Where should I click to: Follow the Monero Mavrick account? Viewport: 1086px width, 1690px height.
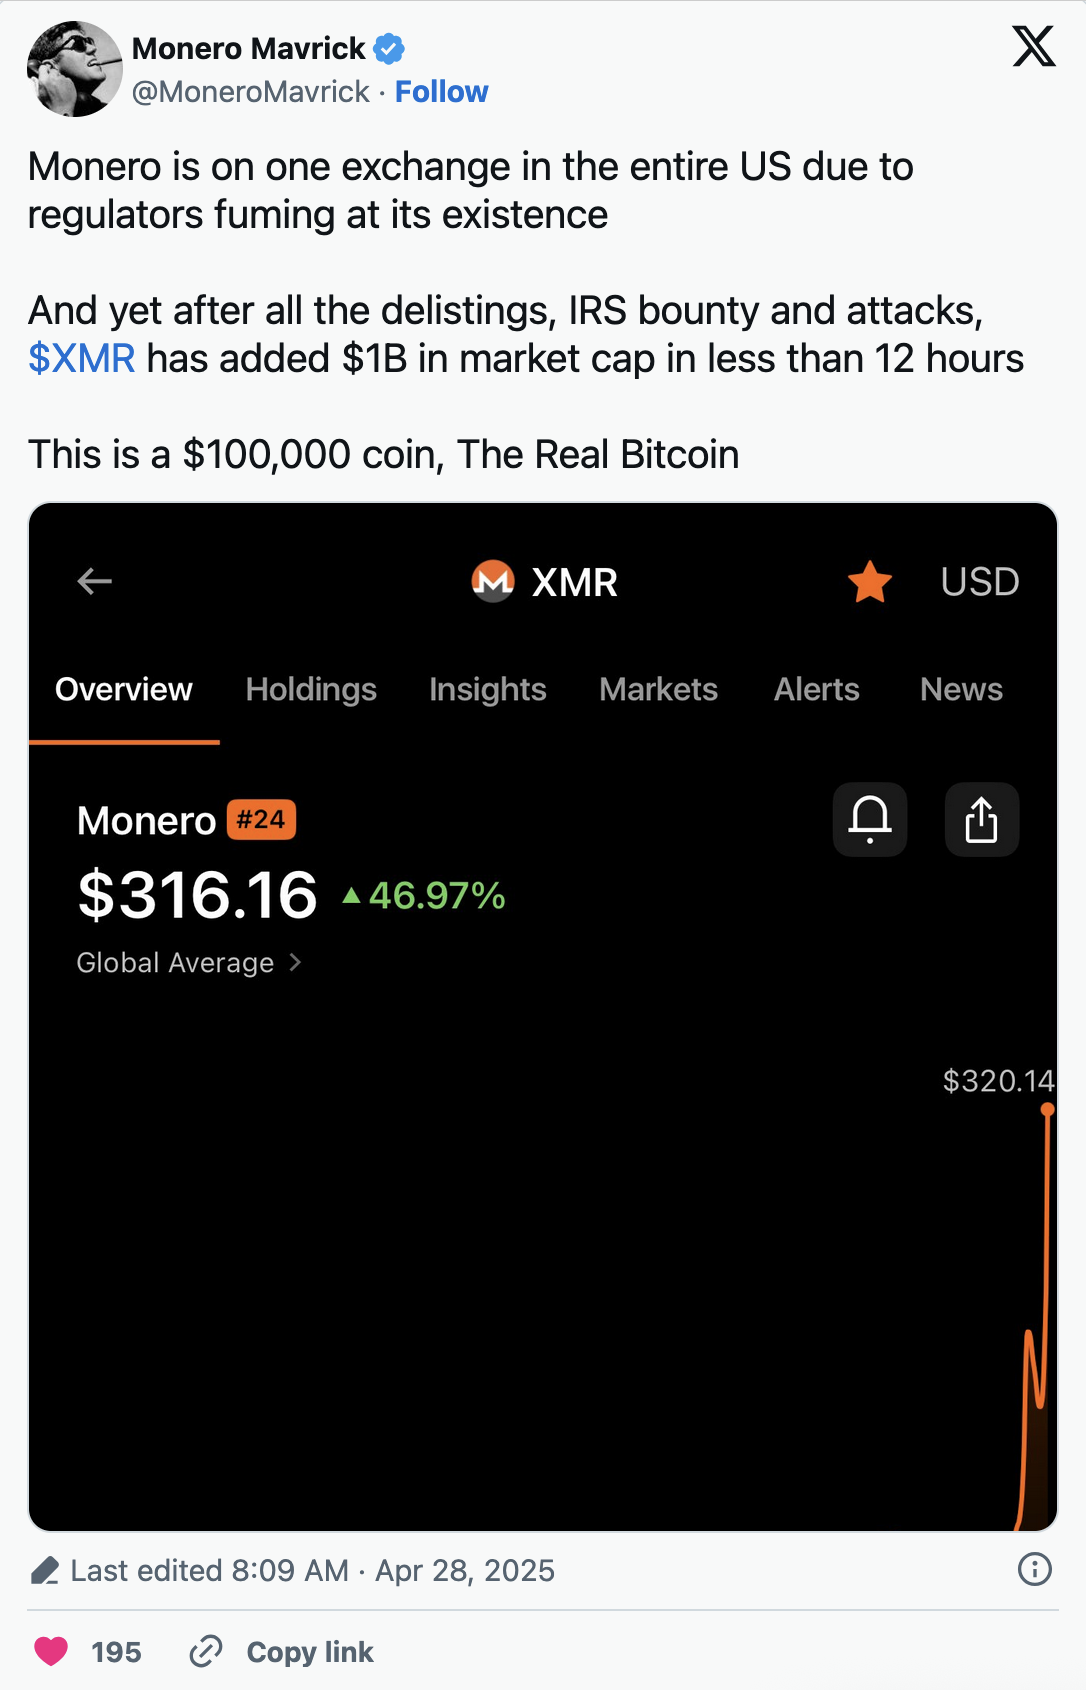[x=441, y=92]
